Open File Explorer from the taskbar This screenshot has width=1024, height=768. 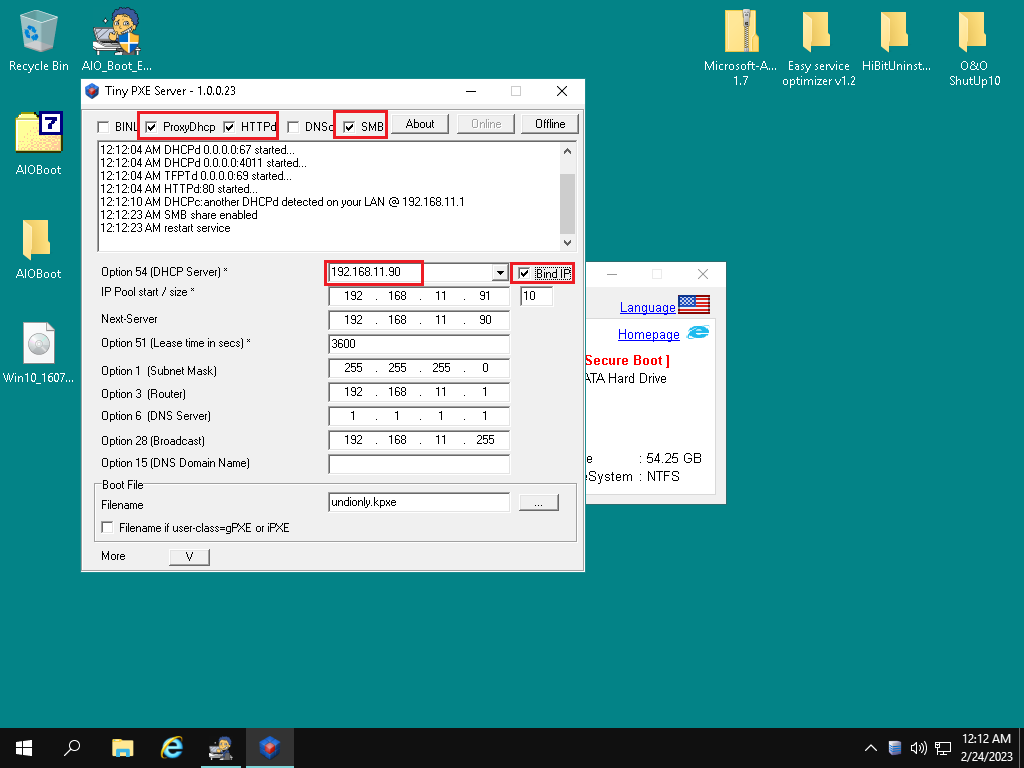click(122, 747)
